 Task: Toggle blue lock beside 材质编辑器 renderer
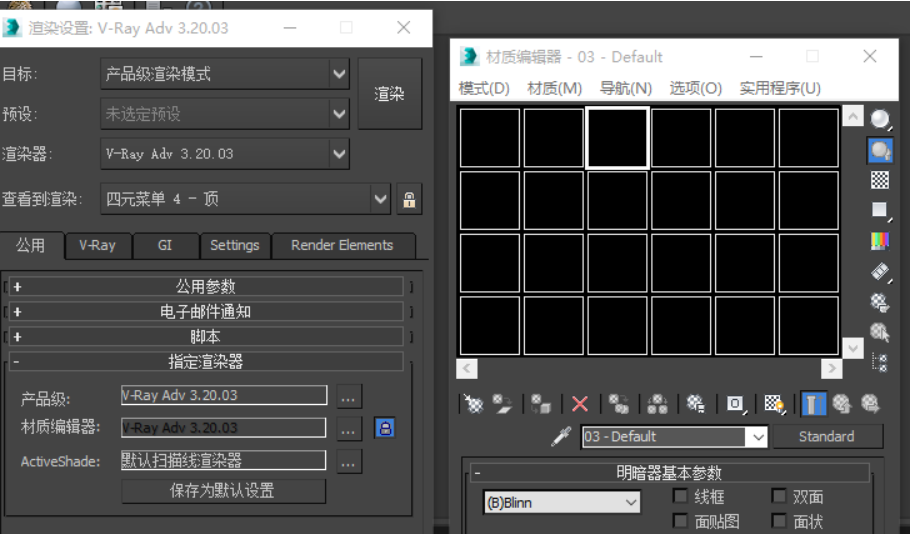[385, 429]
